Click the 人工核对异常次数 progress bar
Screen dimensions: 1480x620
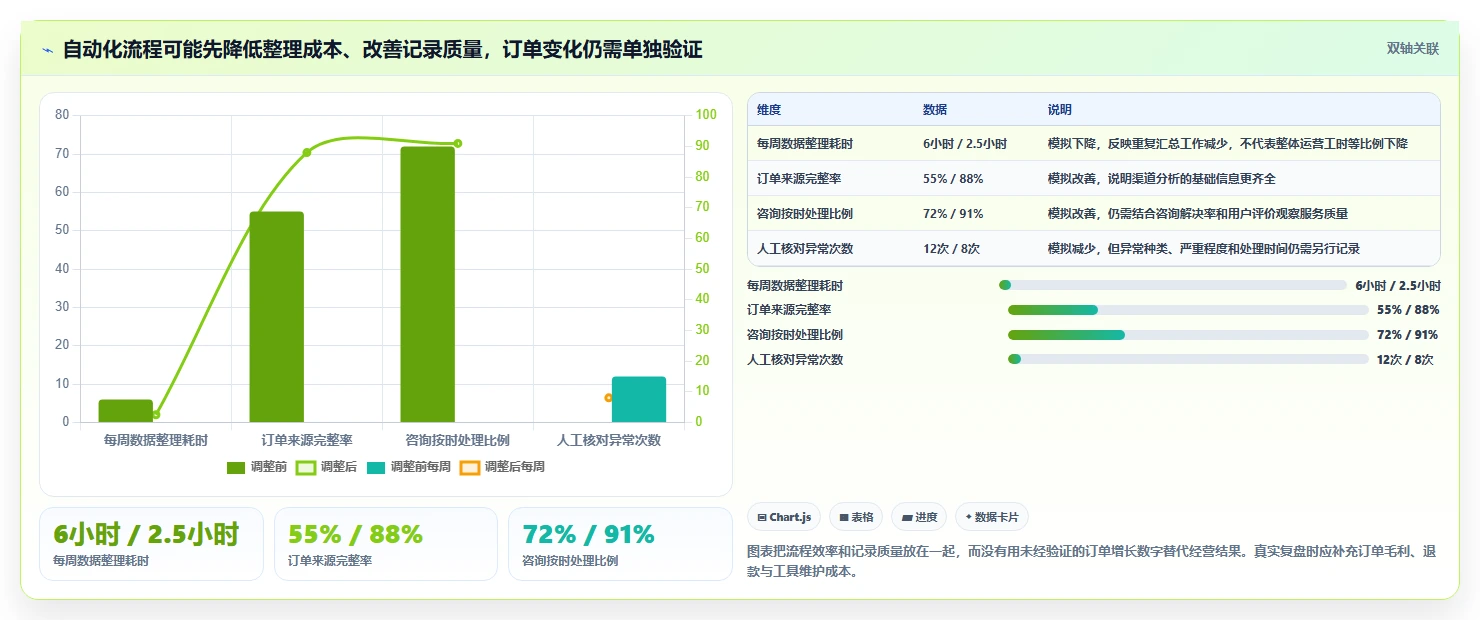(1188, 359)
